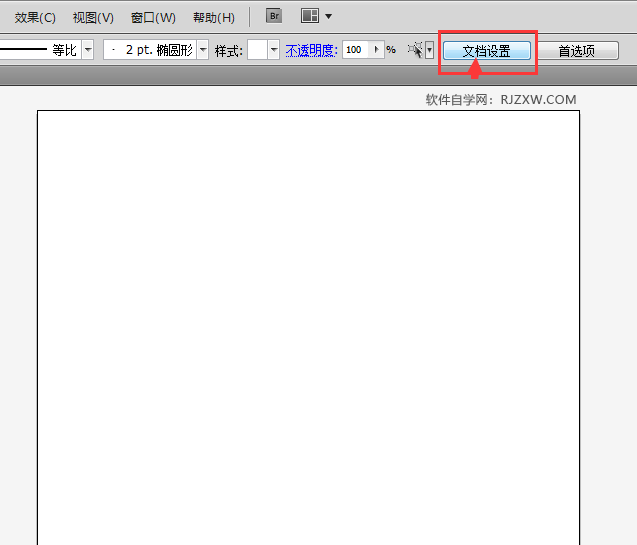The height and width of the screenshot is (545, 637).
Task: Click the arrange documents layout icon
Action: tap(310, 16)
